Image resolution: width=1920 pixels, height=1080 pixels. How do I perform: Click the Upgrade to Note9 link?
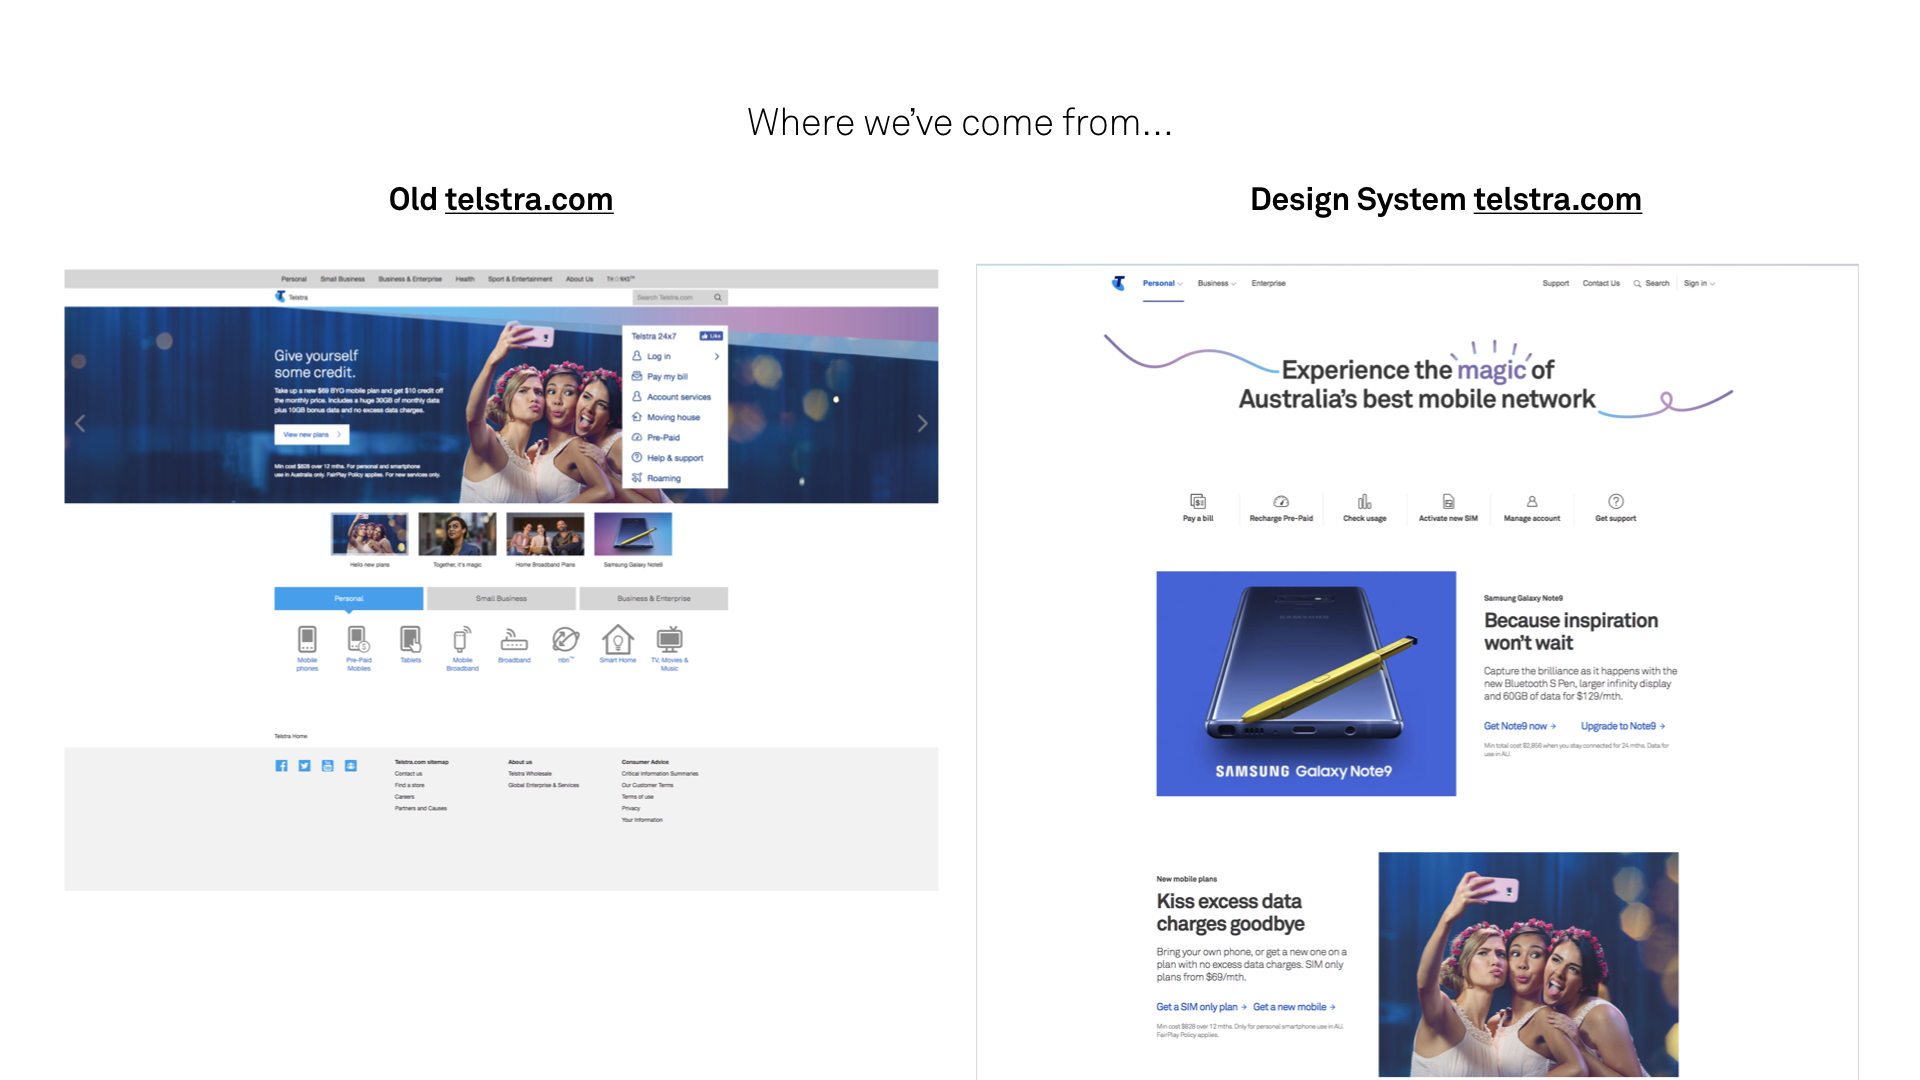(x=1623, y=726)
